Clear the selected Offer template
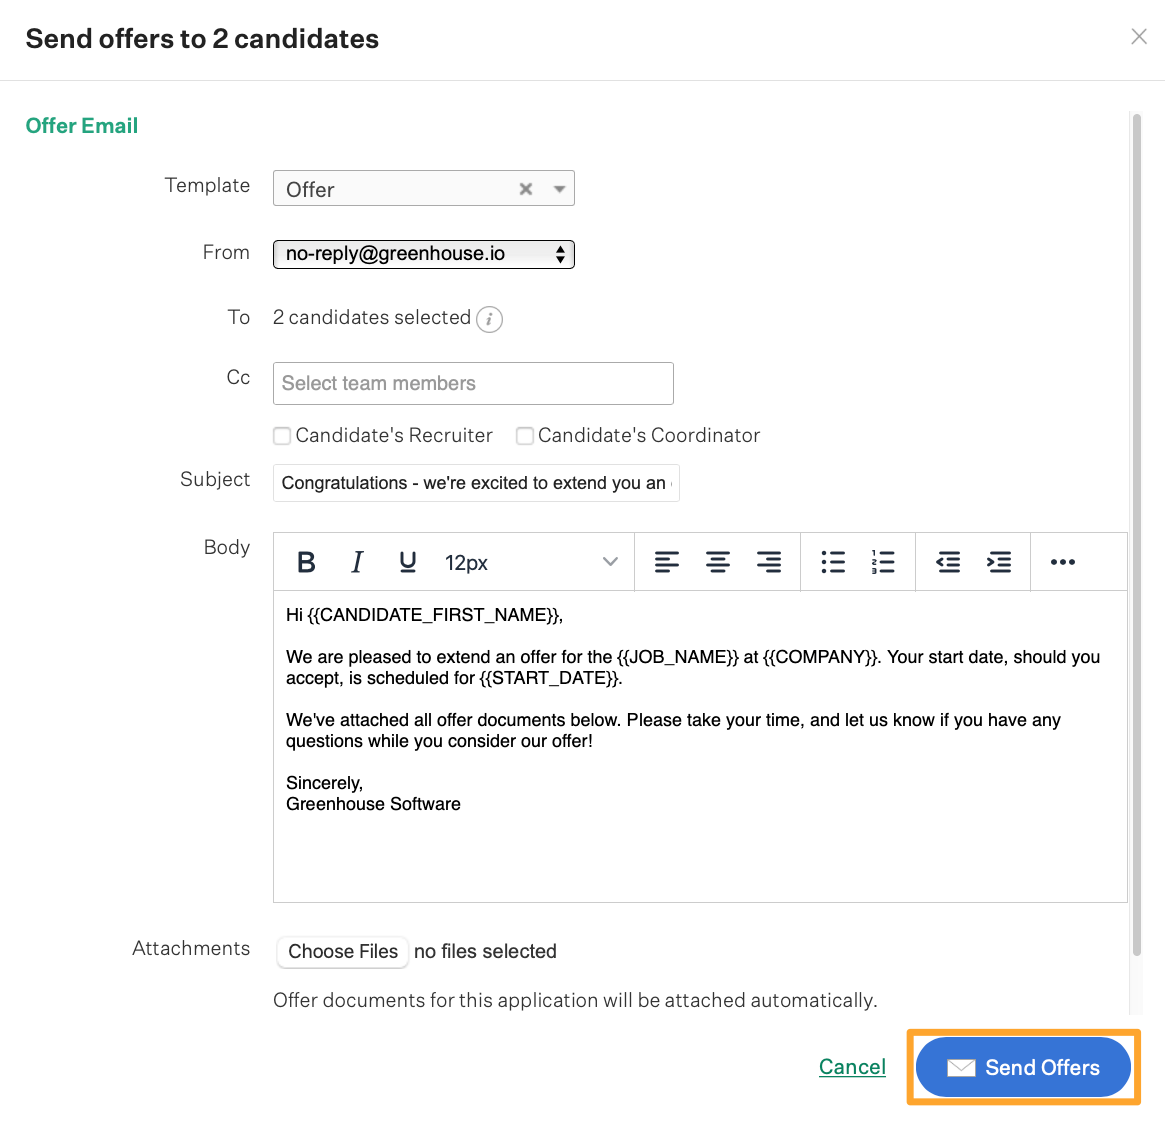Screen dimensions: 1165x1122 click(525, 189)
